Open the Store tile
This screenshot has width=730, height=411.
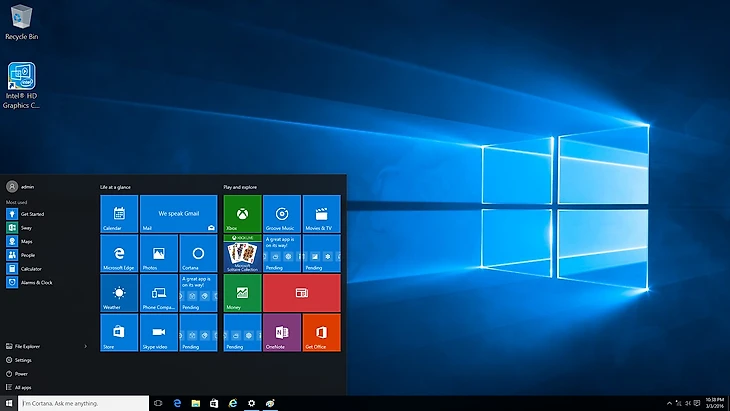119,332
